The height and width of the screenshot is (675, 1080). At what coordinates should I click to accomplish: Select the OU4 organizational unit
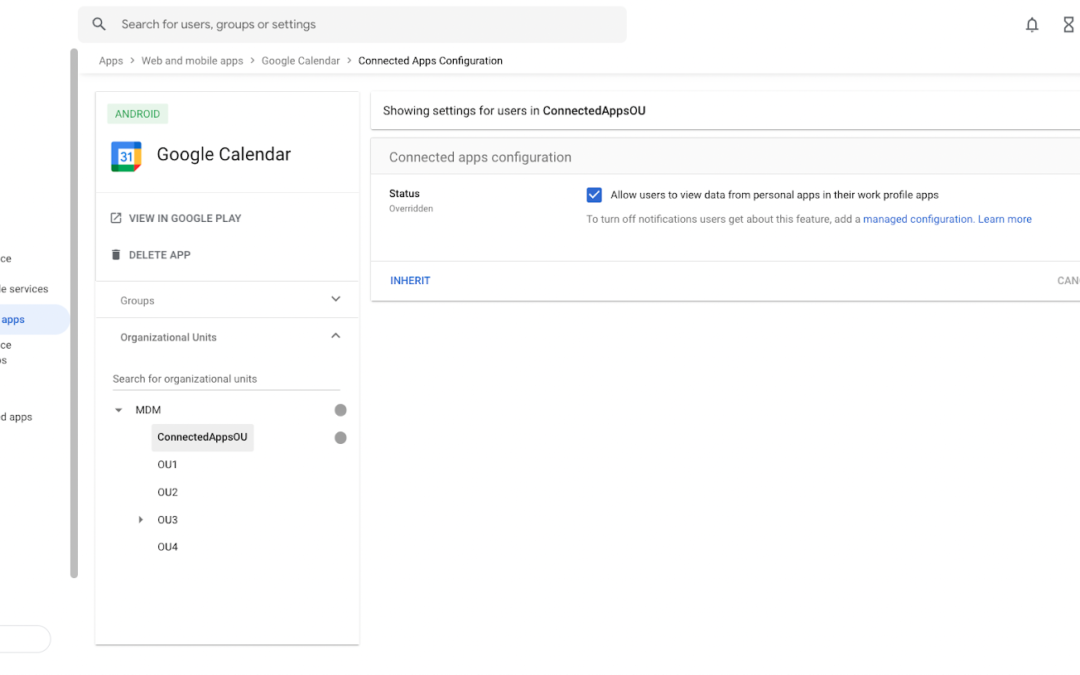coord(167,547)
